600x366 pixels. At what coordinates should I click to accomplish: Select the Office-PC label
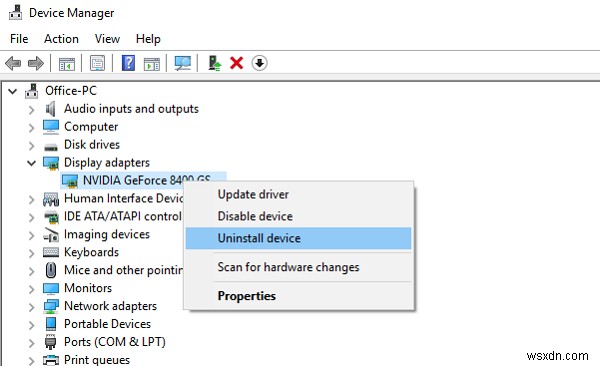[x=71, y=91]
